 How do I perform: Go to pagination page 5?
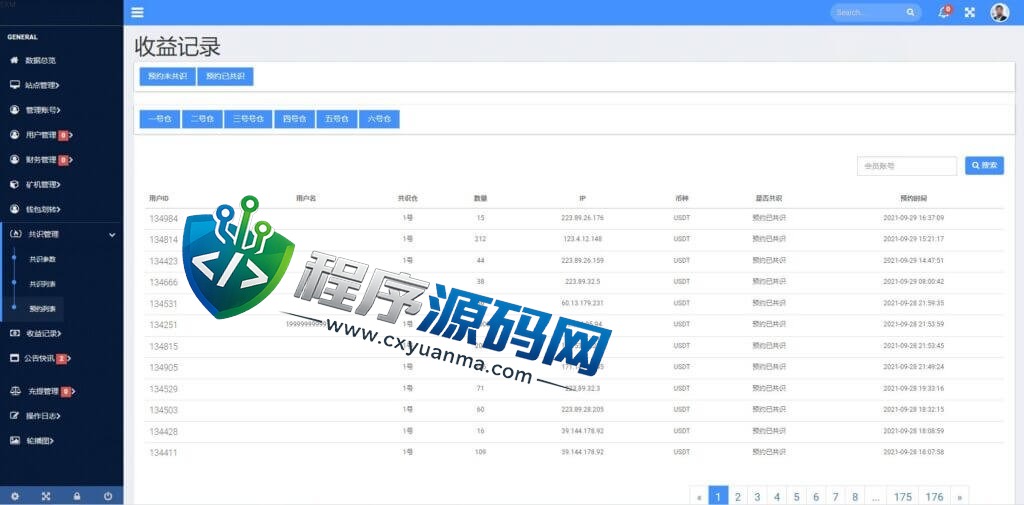tap(796, 497)
